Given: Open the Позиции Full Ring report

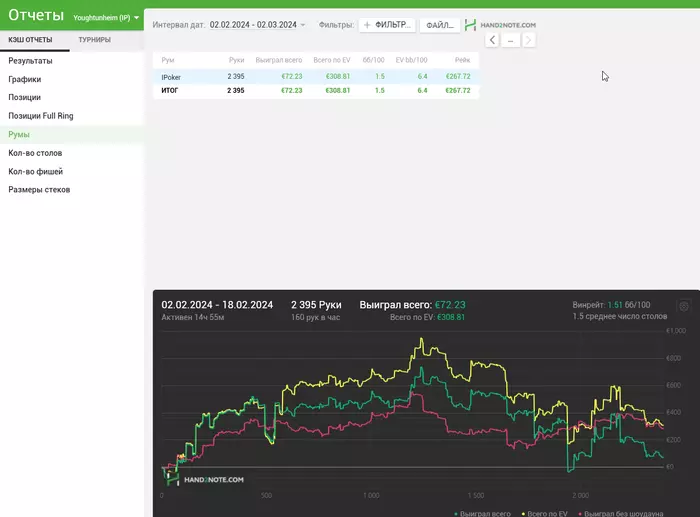Looking at the screenshot, I should pos(41,116).
